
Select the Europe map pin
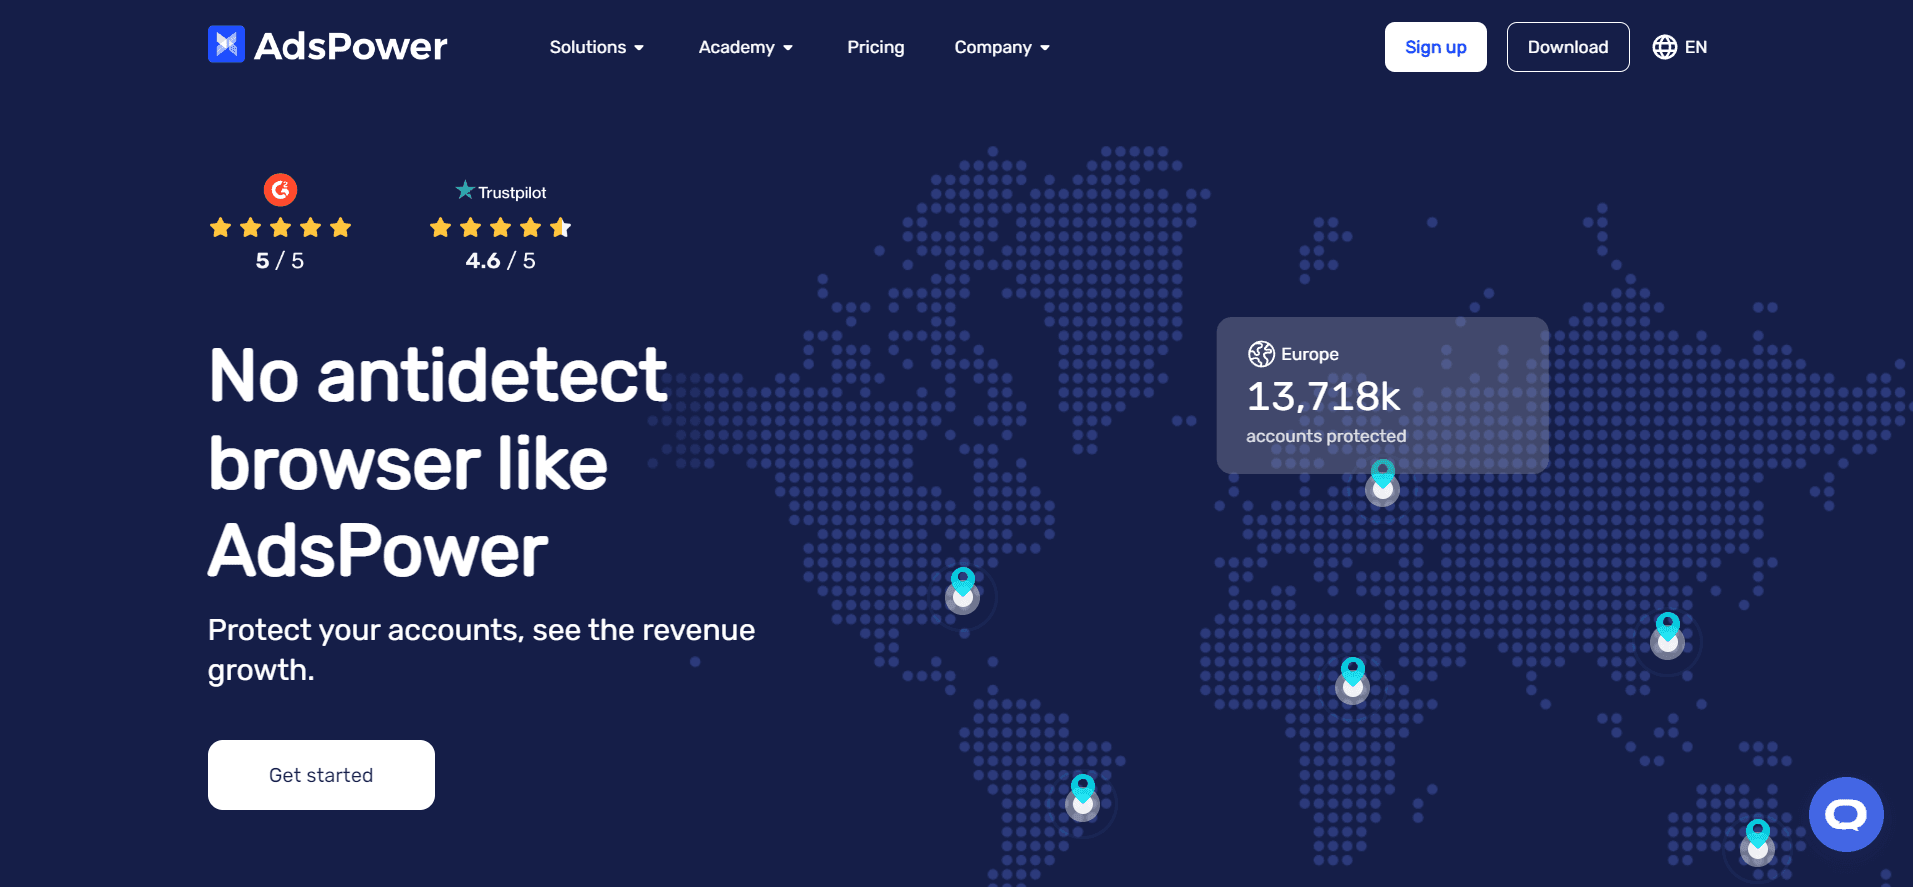point(1382,483)
